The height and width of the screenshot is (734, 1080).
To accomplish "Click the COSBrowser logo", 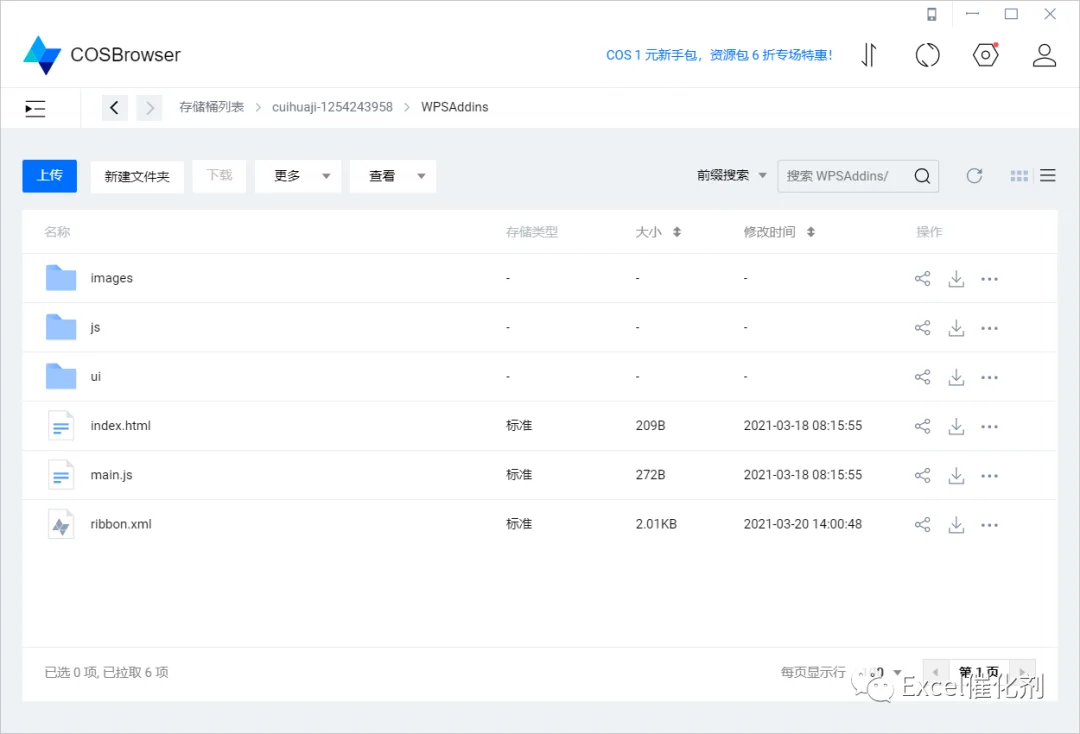I will coord(101,55).
